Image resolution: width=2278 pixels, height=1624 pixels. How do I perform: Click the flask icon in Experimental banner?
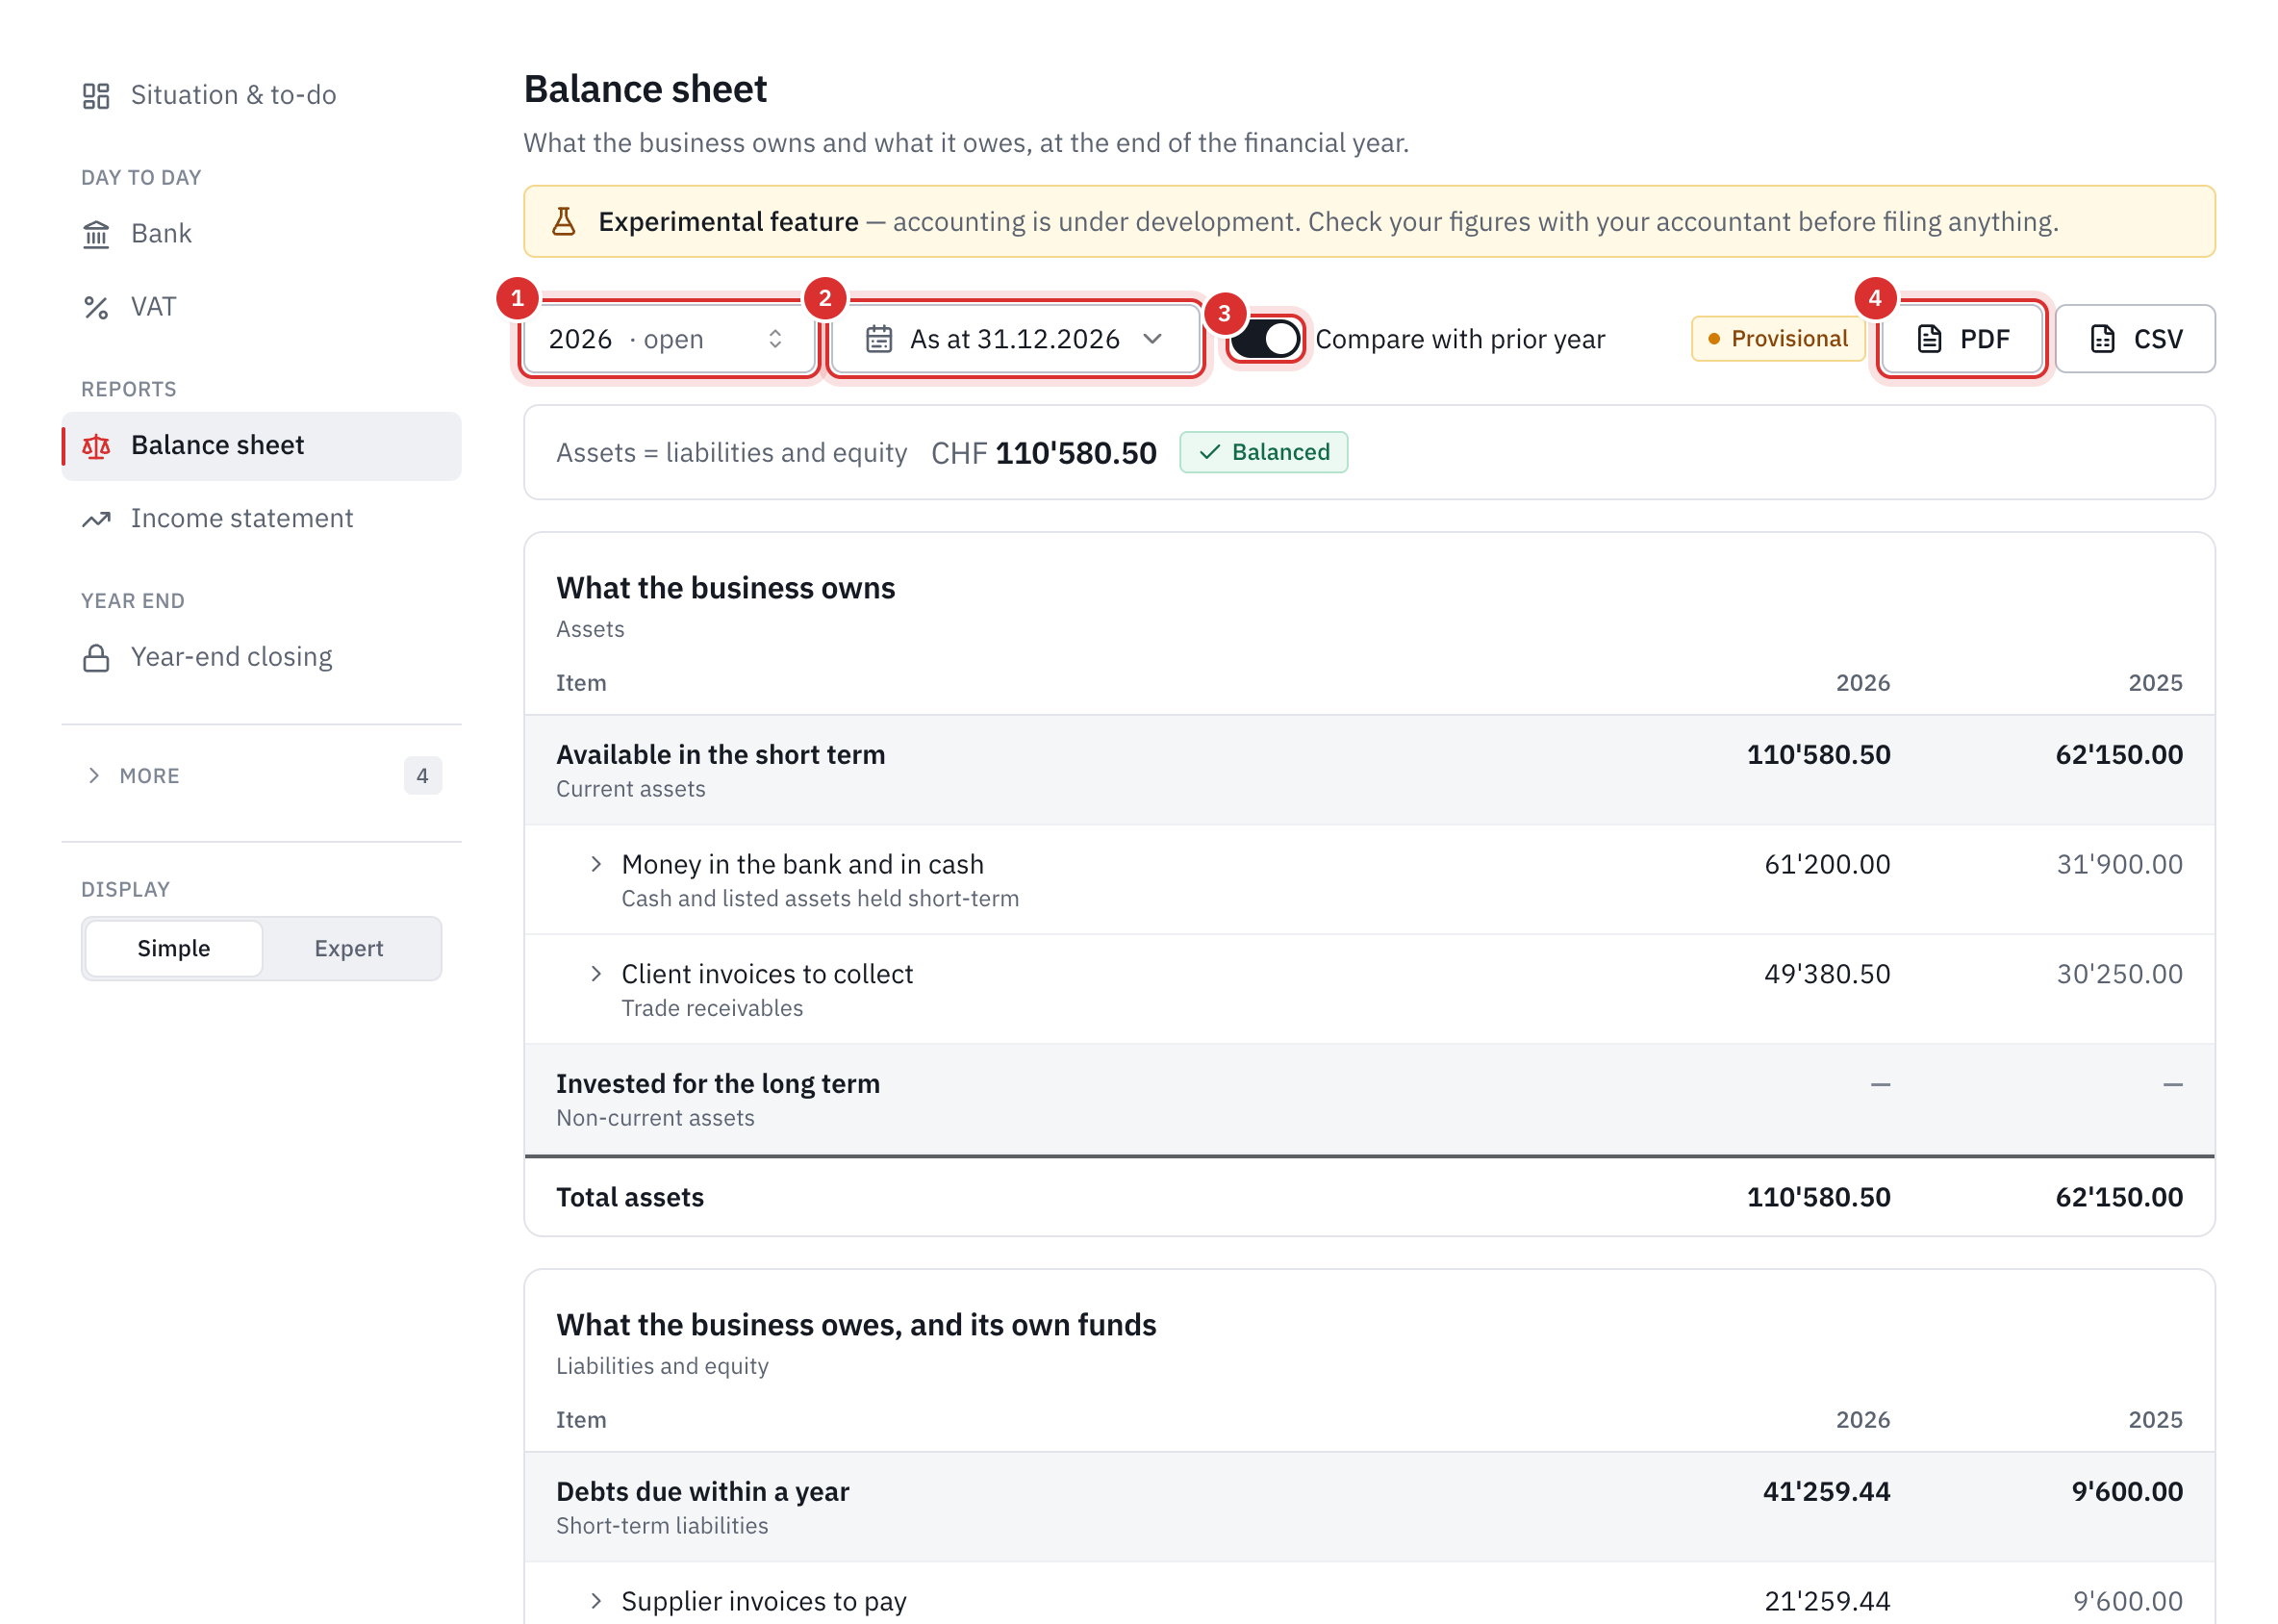coord(564,221)
